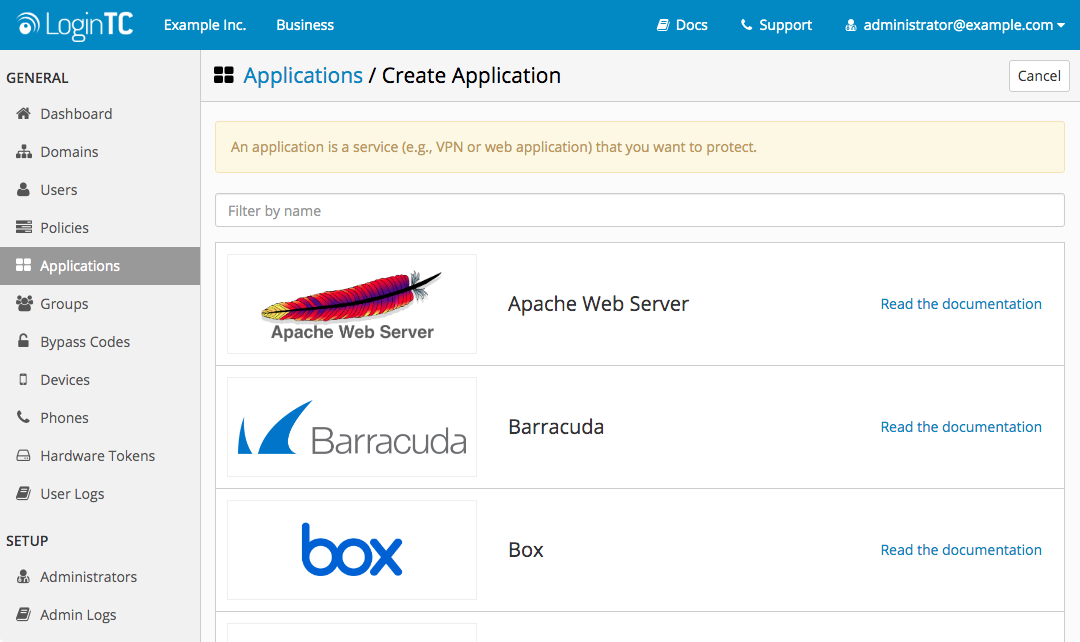
Task: Click the Administrators user icon
Action: (x=23, y=577)
